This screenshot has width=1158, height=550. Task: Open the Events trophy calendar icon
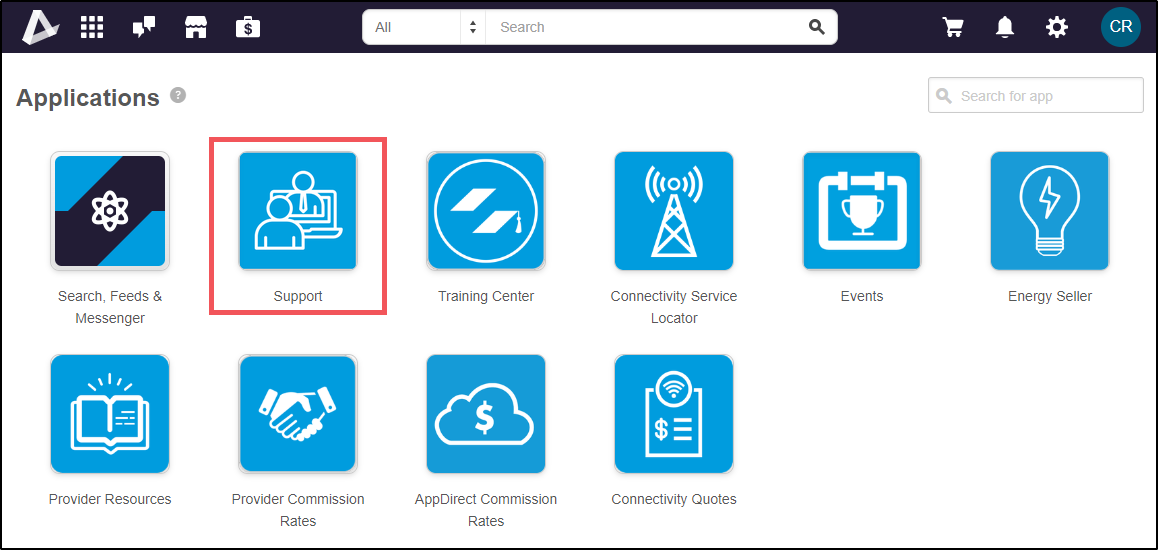click(862, 211)
